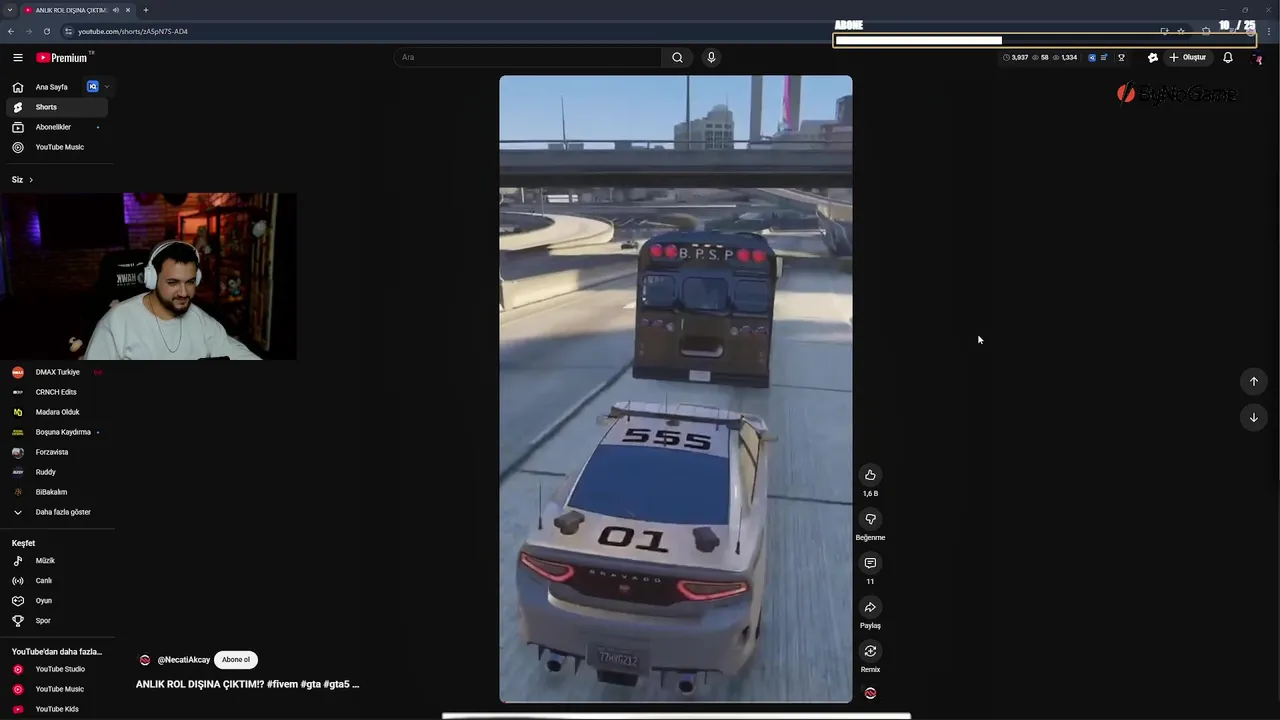Start voice search with microphone icon

click(711, 58)
